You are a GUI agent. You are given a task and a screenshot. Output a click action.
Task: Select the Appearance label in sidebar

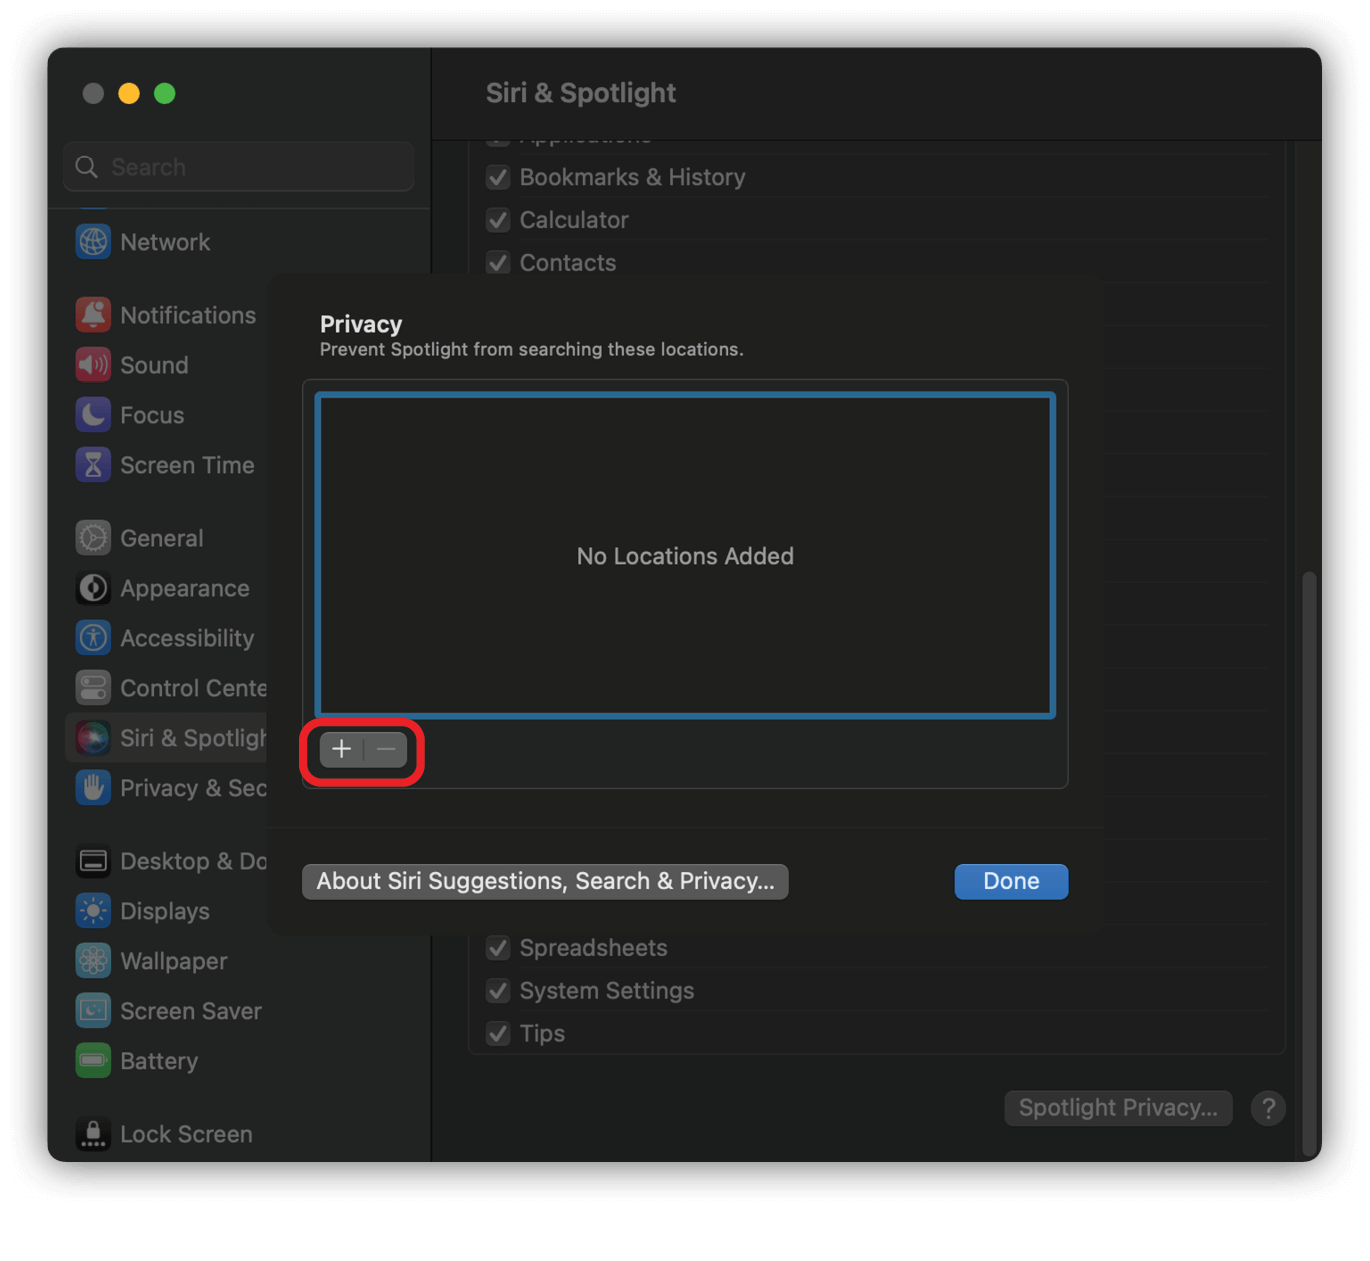185,588
